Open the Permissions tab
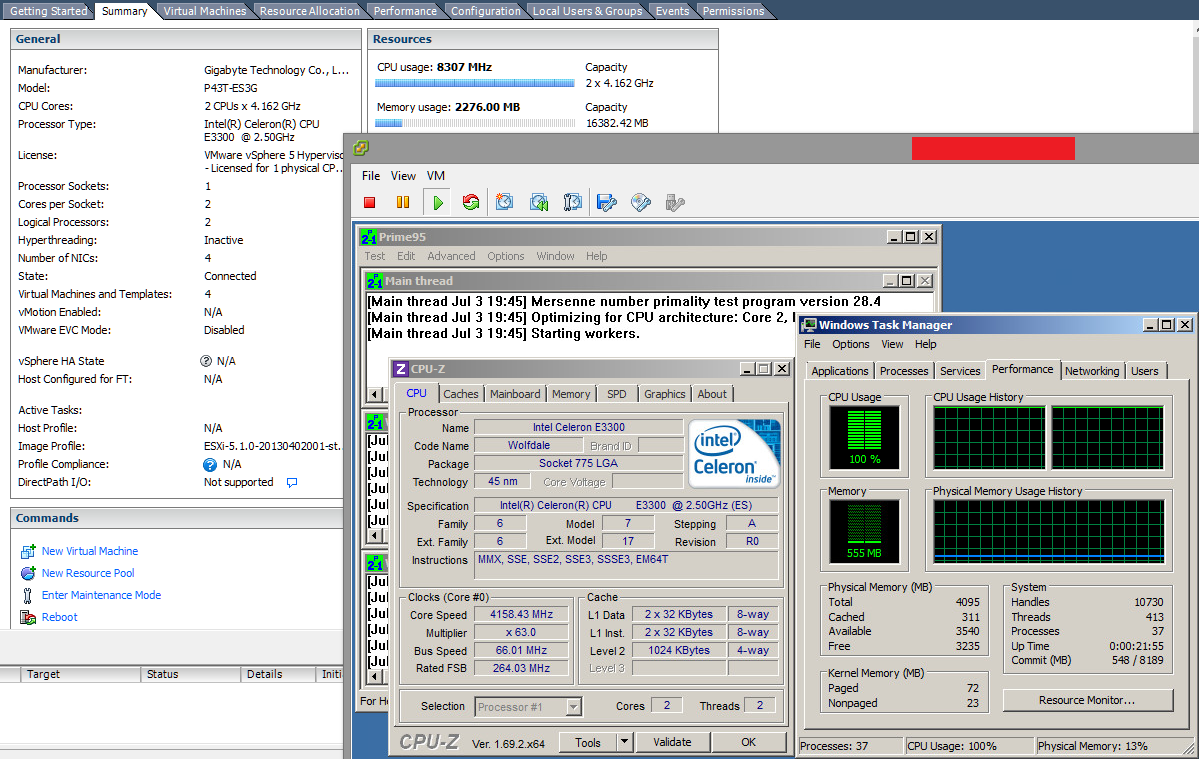 click(733, 11)
